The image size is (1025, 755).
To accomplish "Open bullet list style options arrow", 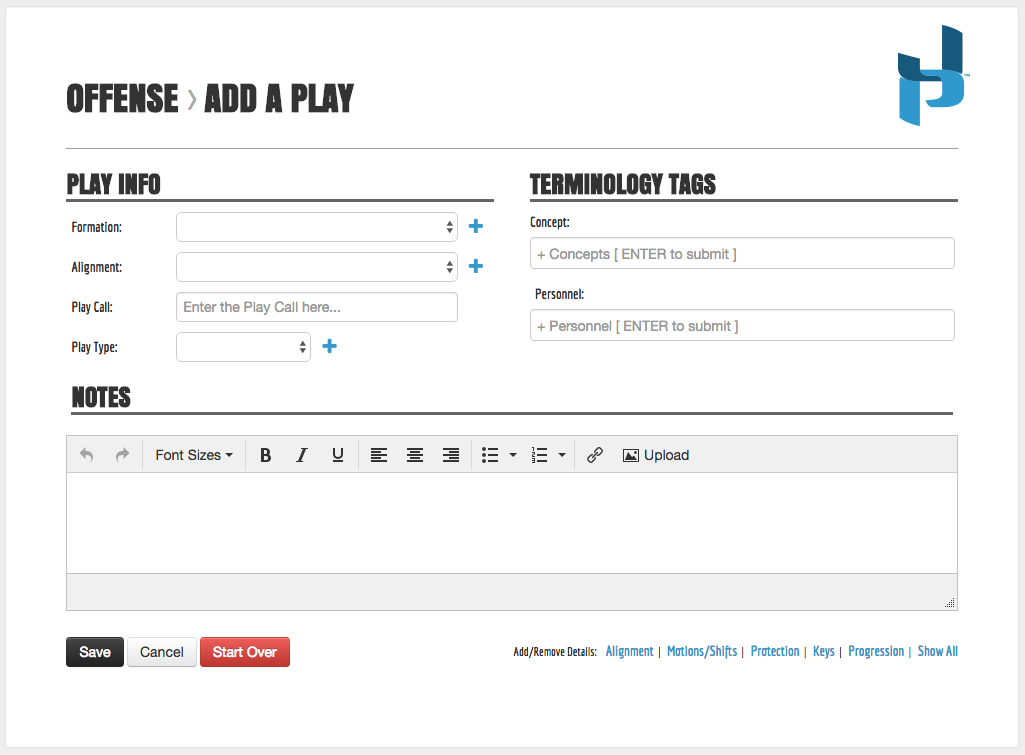I will click(x=513, y=455).
